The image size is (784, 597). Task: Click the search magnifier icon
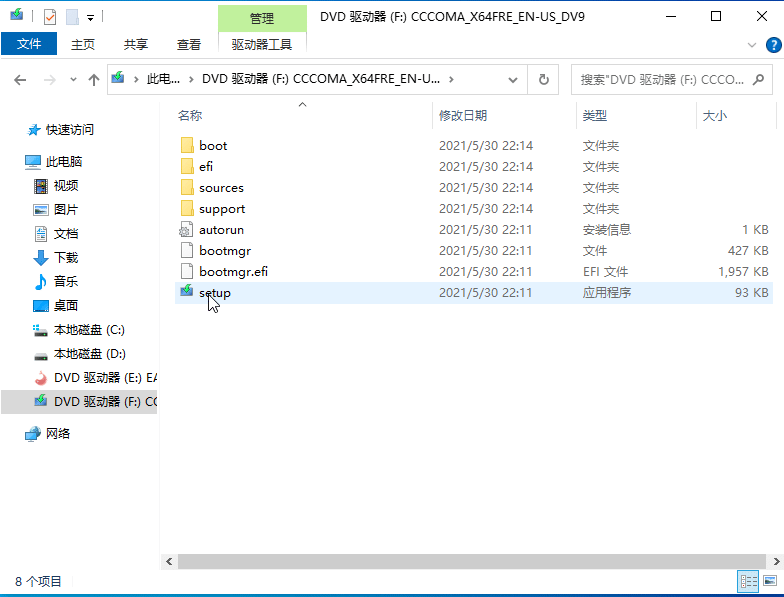[x=758, y=80]
